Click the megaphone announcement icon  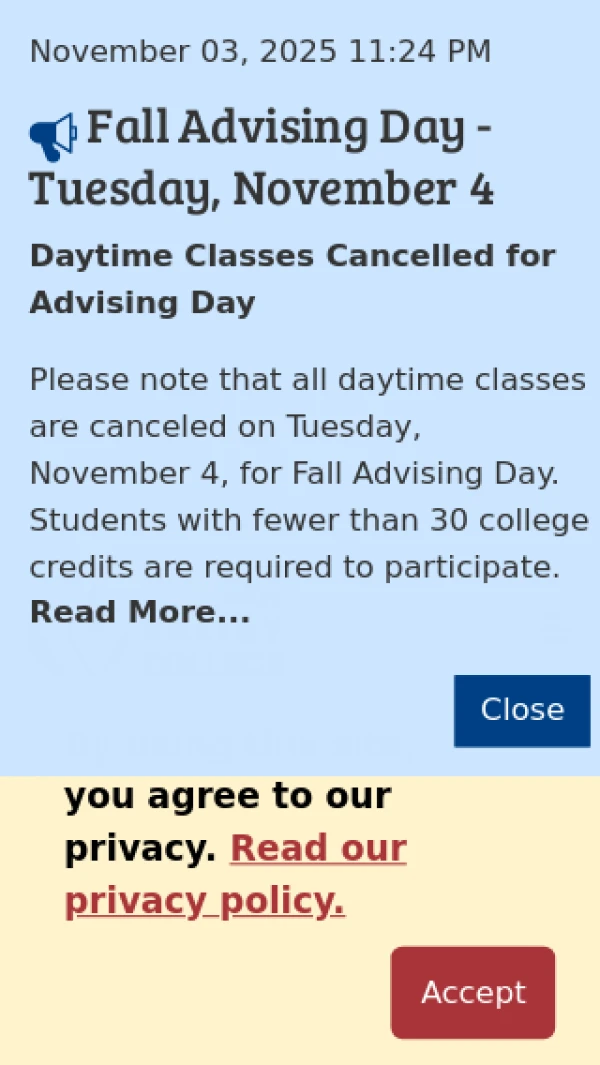[x=53, y=137]
